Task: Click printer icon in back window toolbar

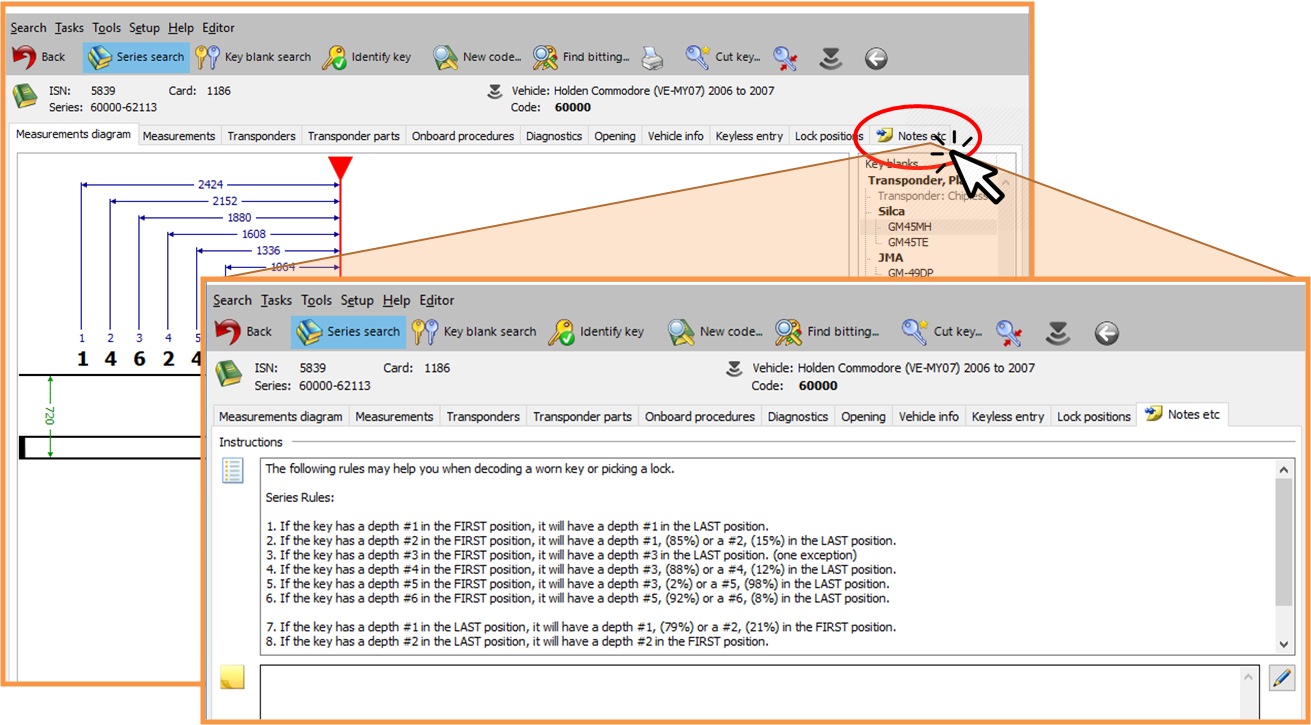Action: [x=652, y=58]
